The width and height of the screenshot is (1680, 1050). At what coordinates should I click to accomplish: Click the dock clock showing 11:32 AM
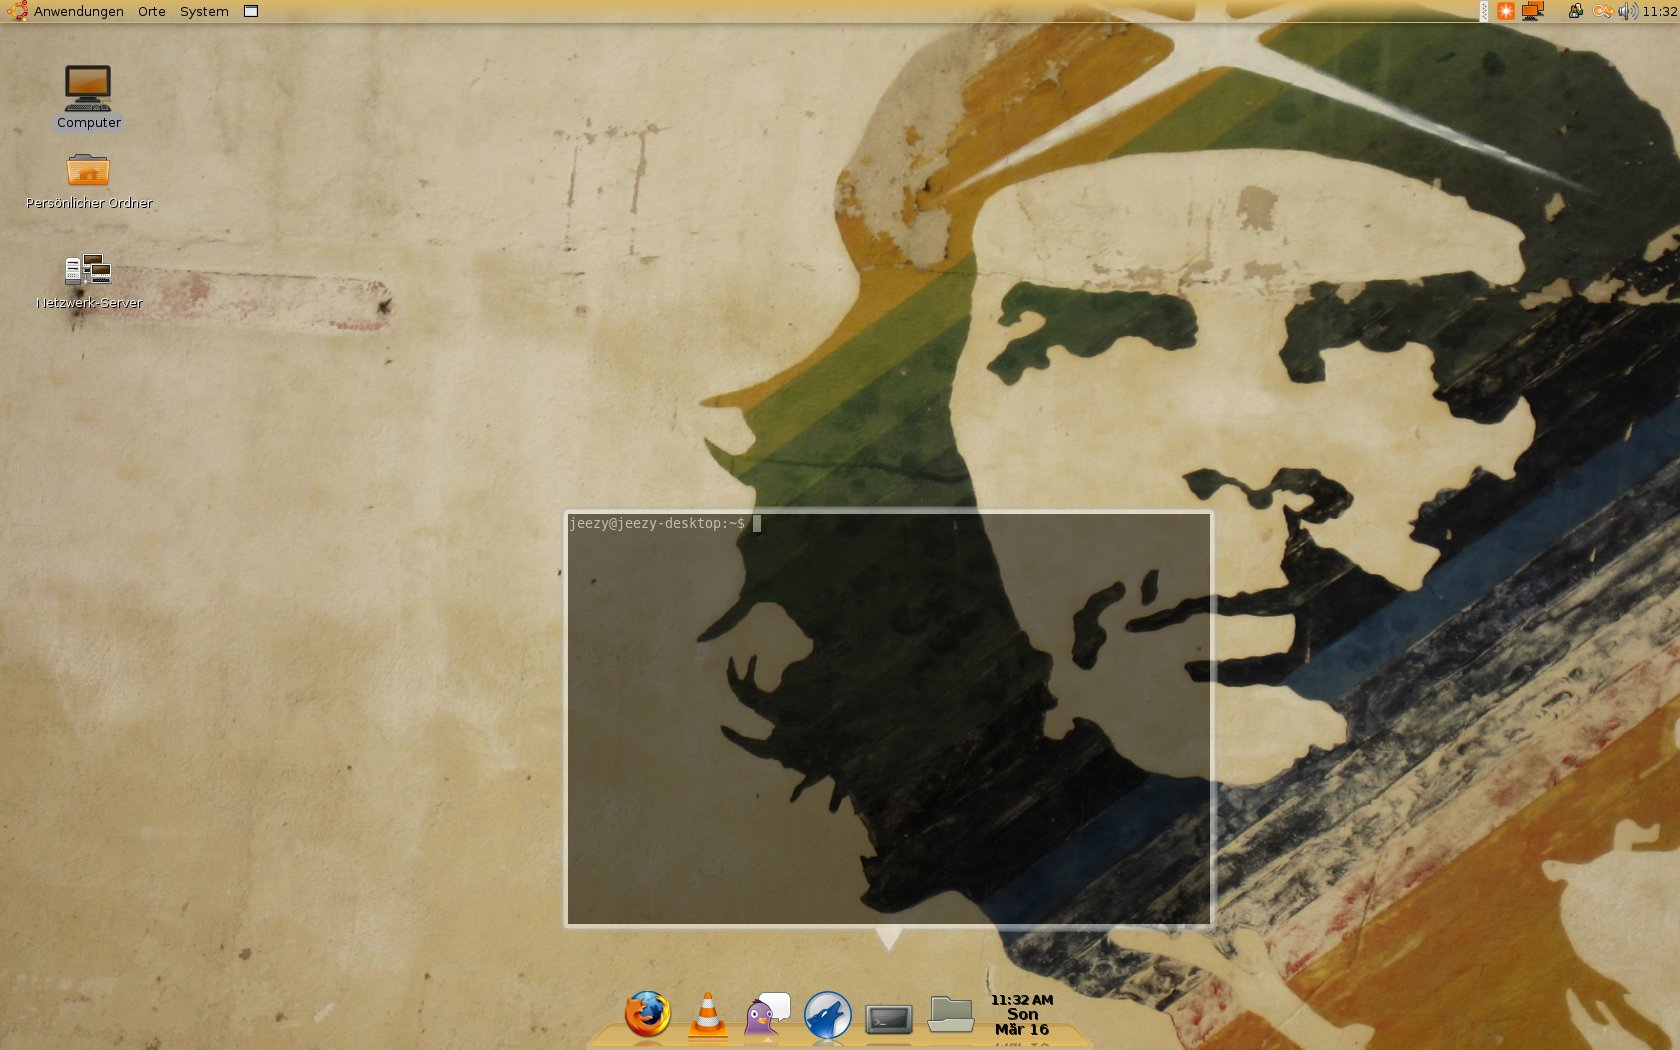tap(1022, 1014)
